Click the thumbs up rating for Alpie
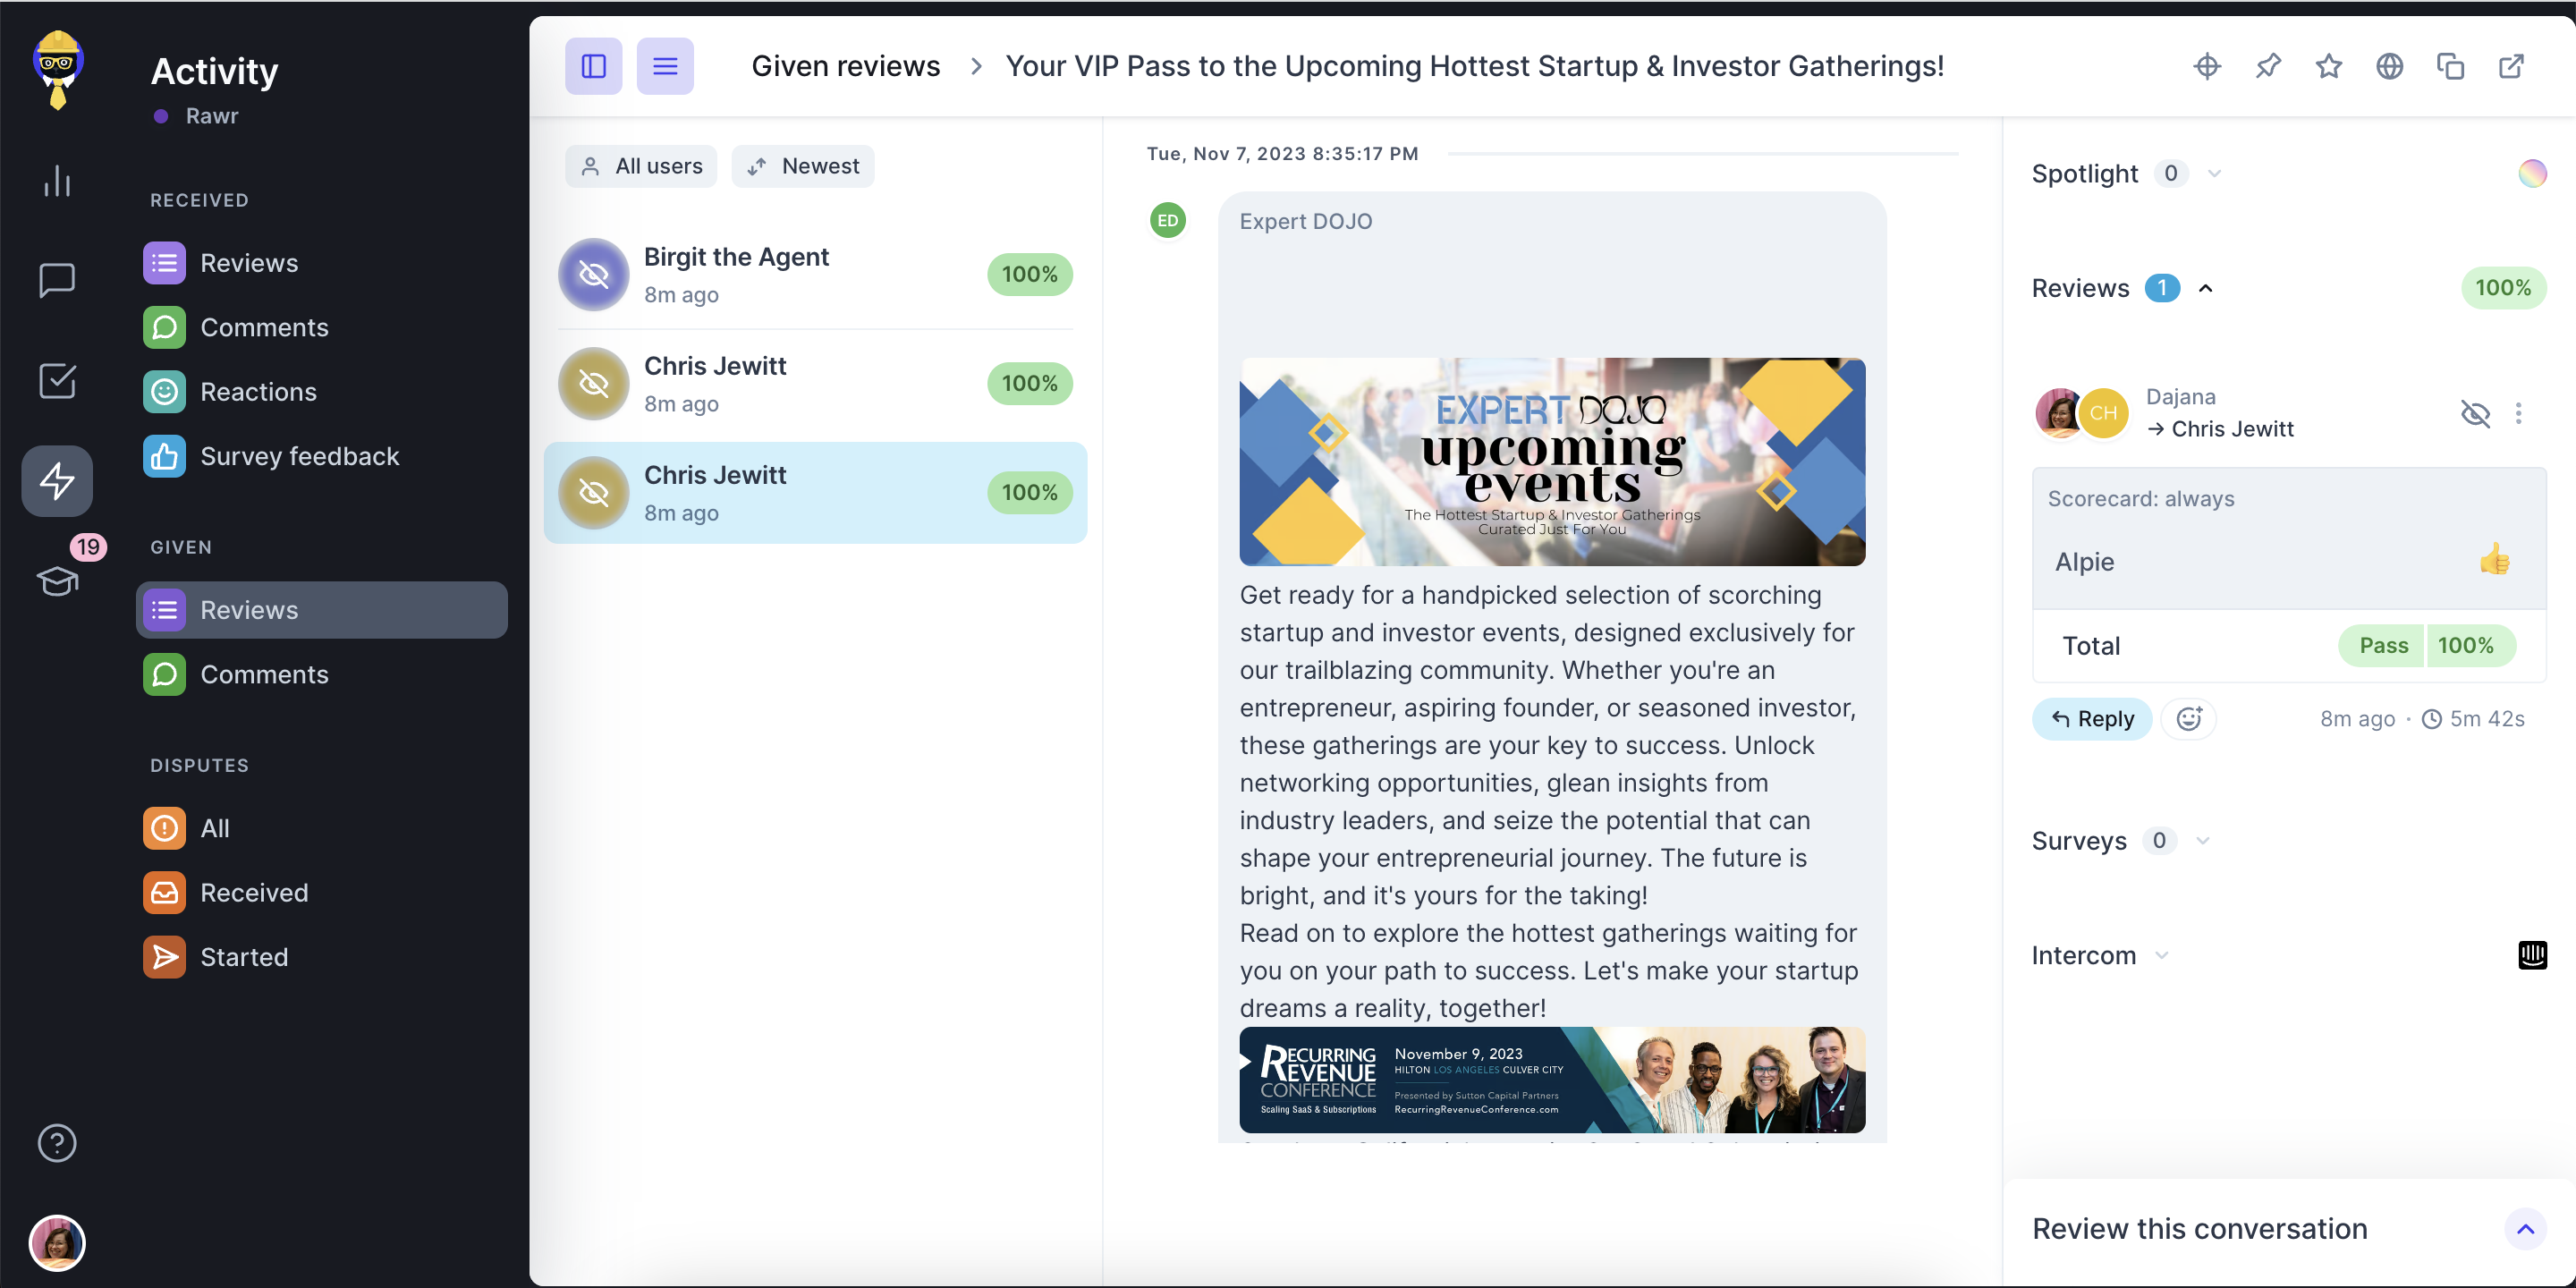 [x=2495, y=560]
